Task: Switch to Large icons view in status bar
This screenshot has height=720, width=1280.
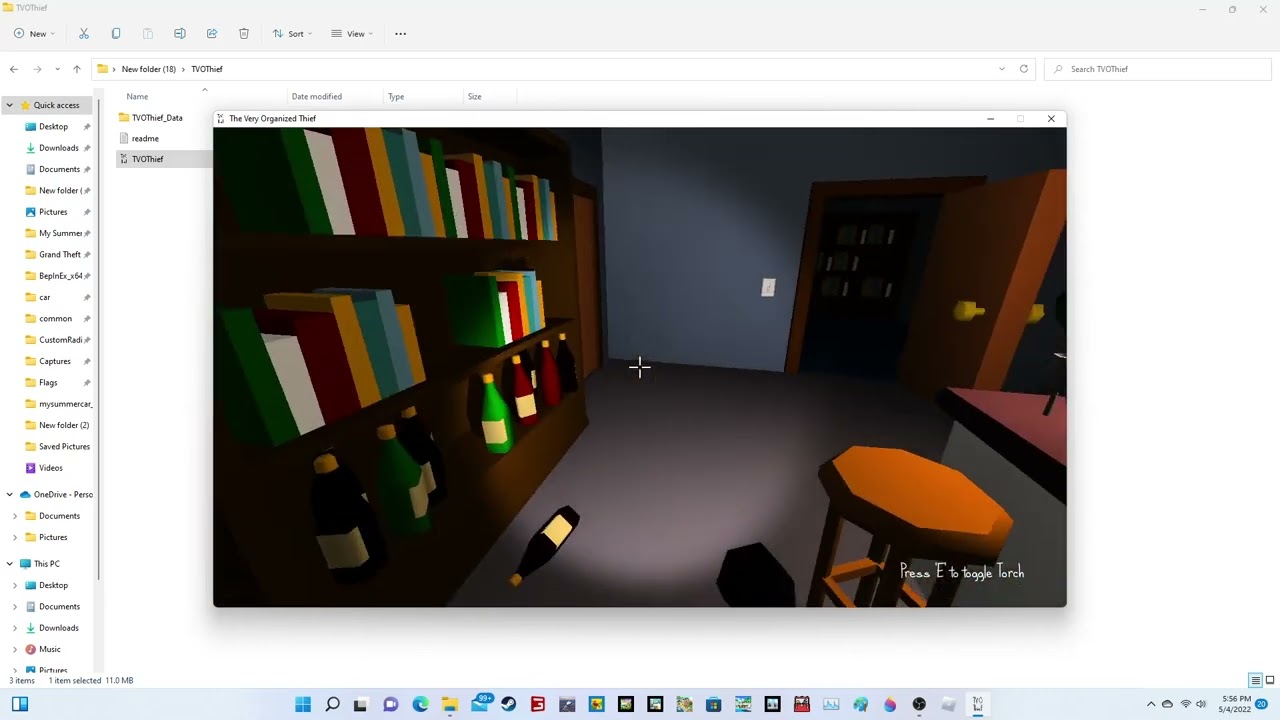Action: click(1270, 681)
